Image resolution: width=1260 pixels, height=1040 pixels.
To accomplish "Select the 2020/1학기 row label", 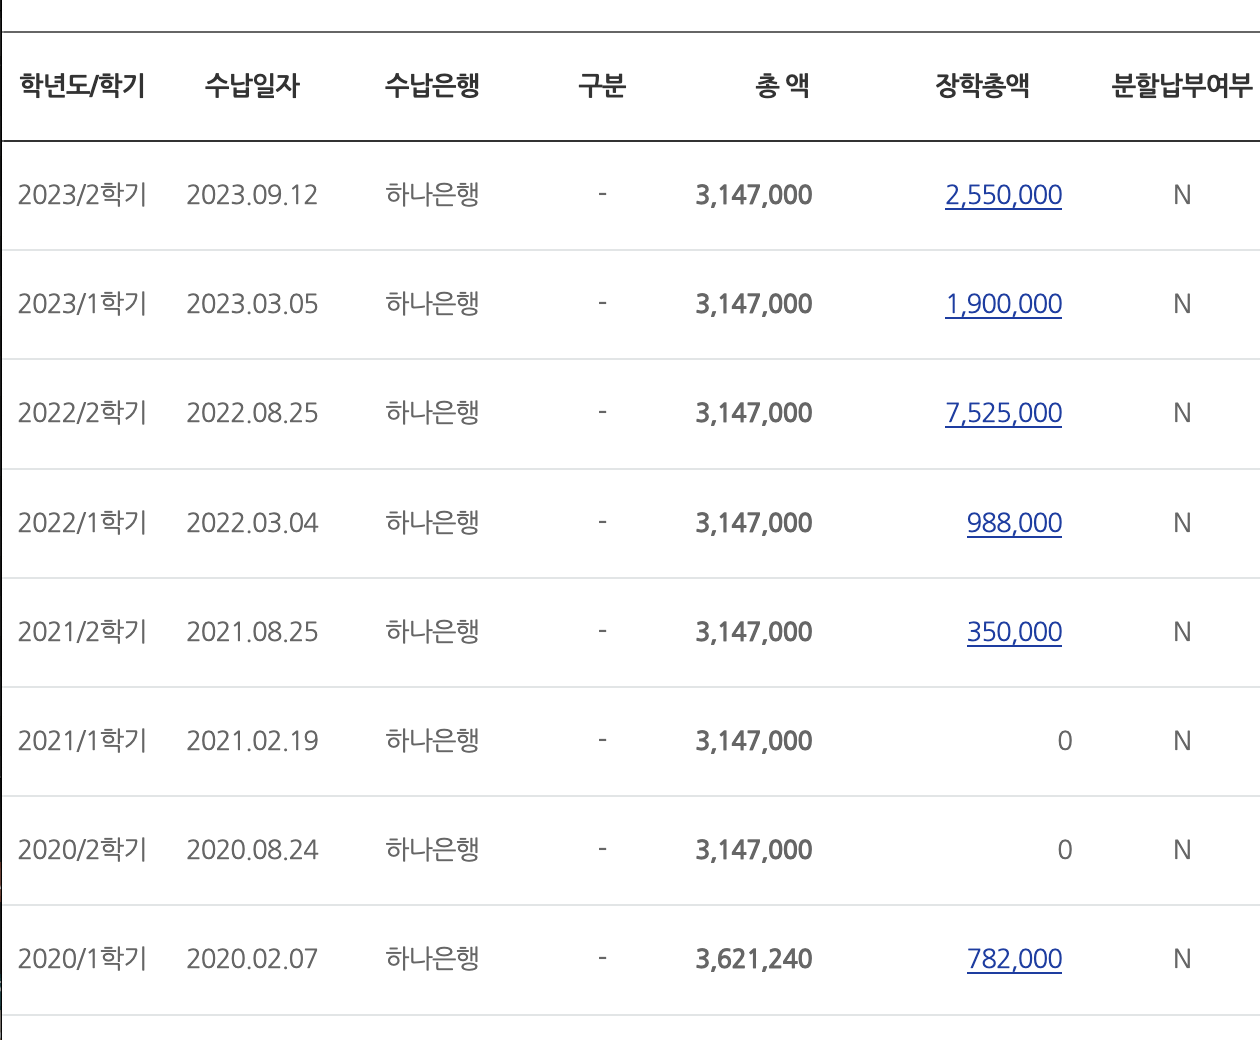I will pos(82,959).
